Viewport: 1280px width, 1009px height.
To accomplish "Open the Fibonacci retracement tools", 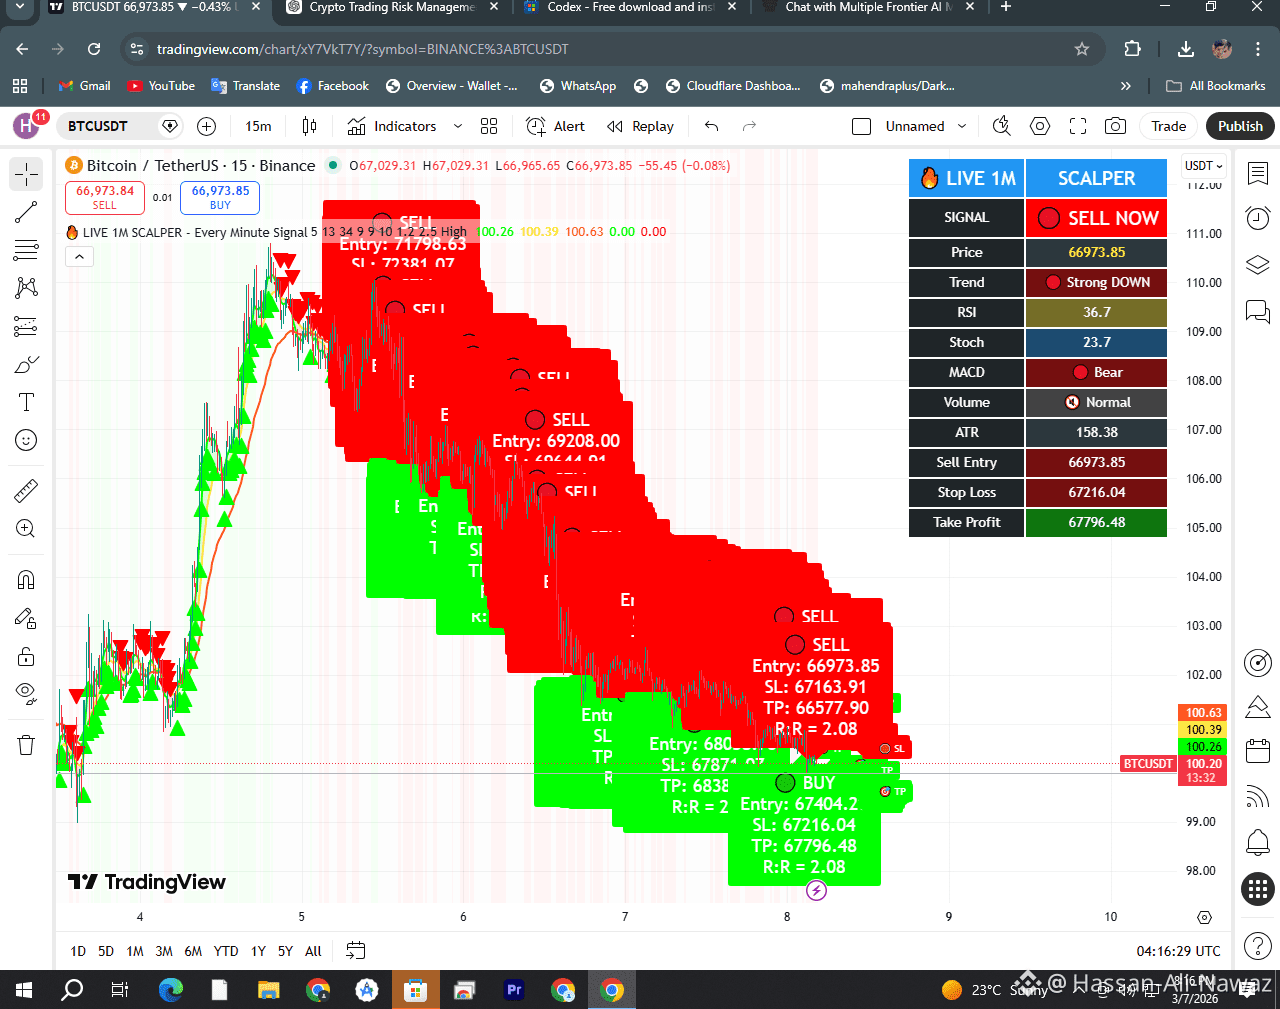I will pos(27,250).
